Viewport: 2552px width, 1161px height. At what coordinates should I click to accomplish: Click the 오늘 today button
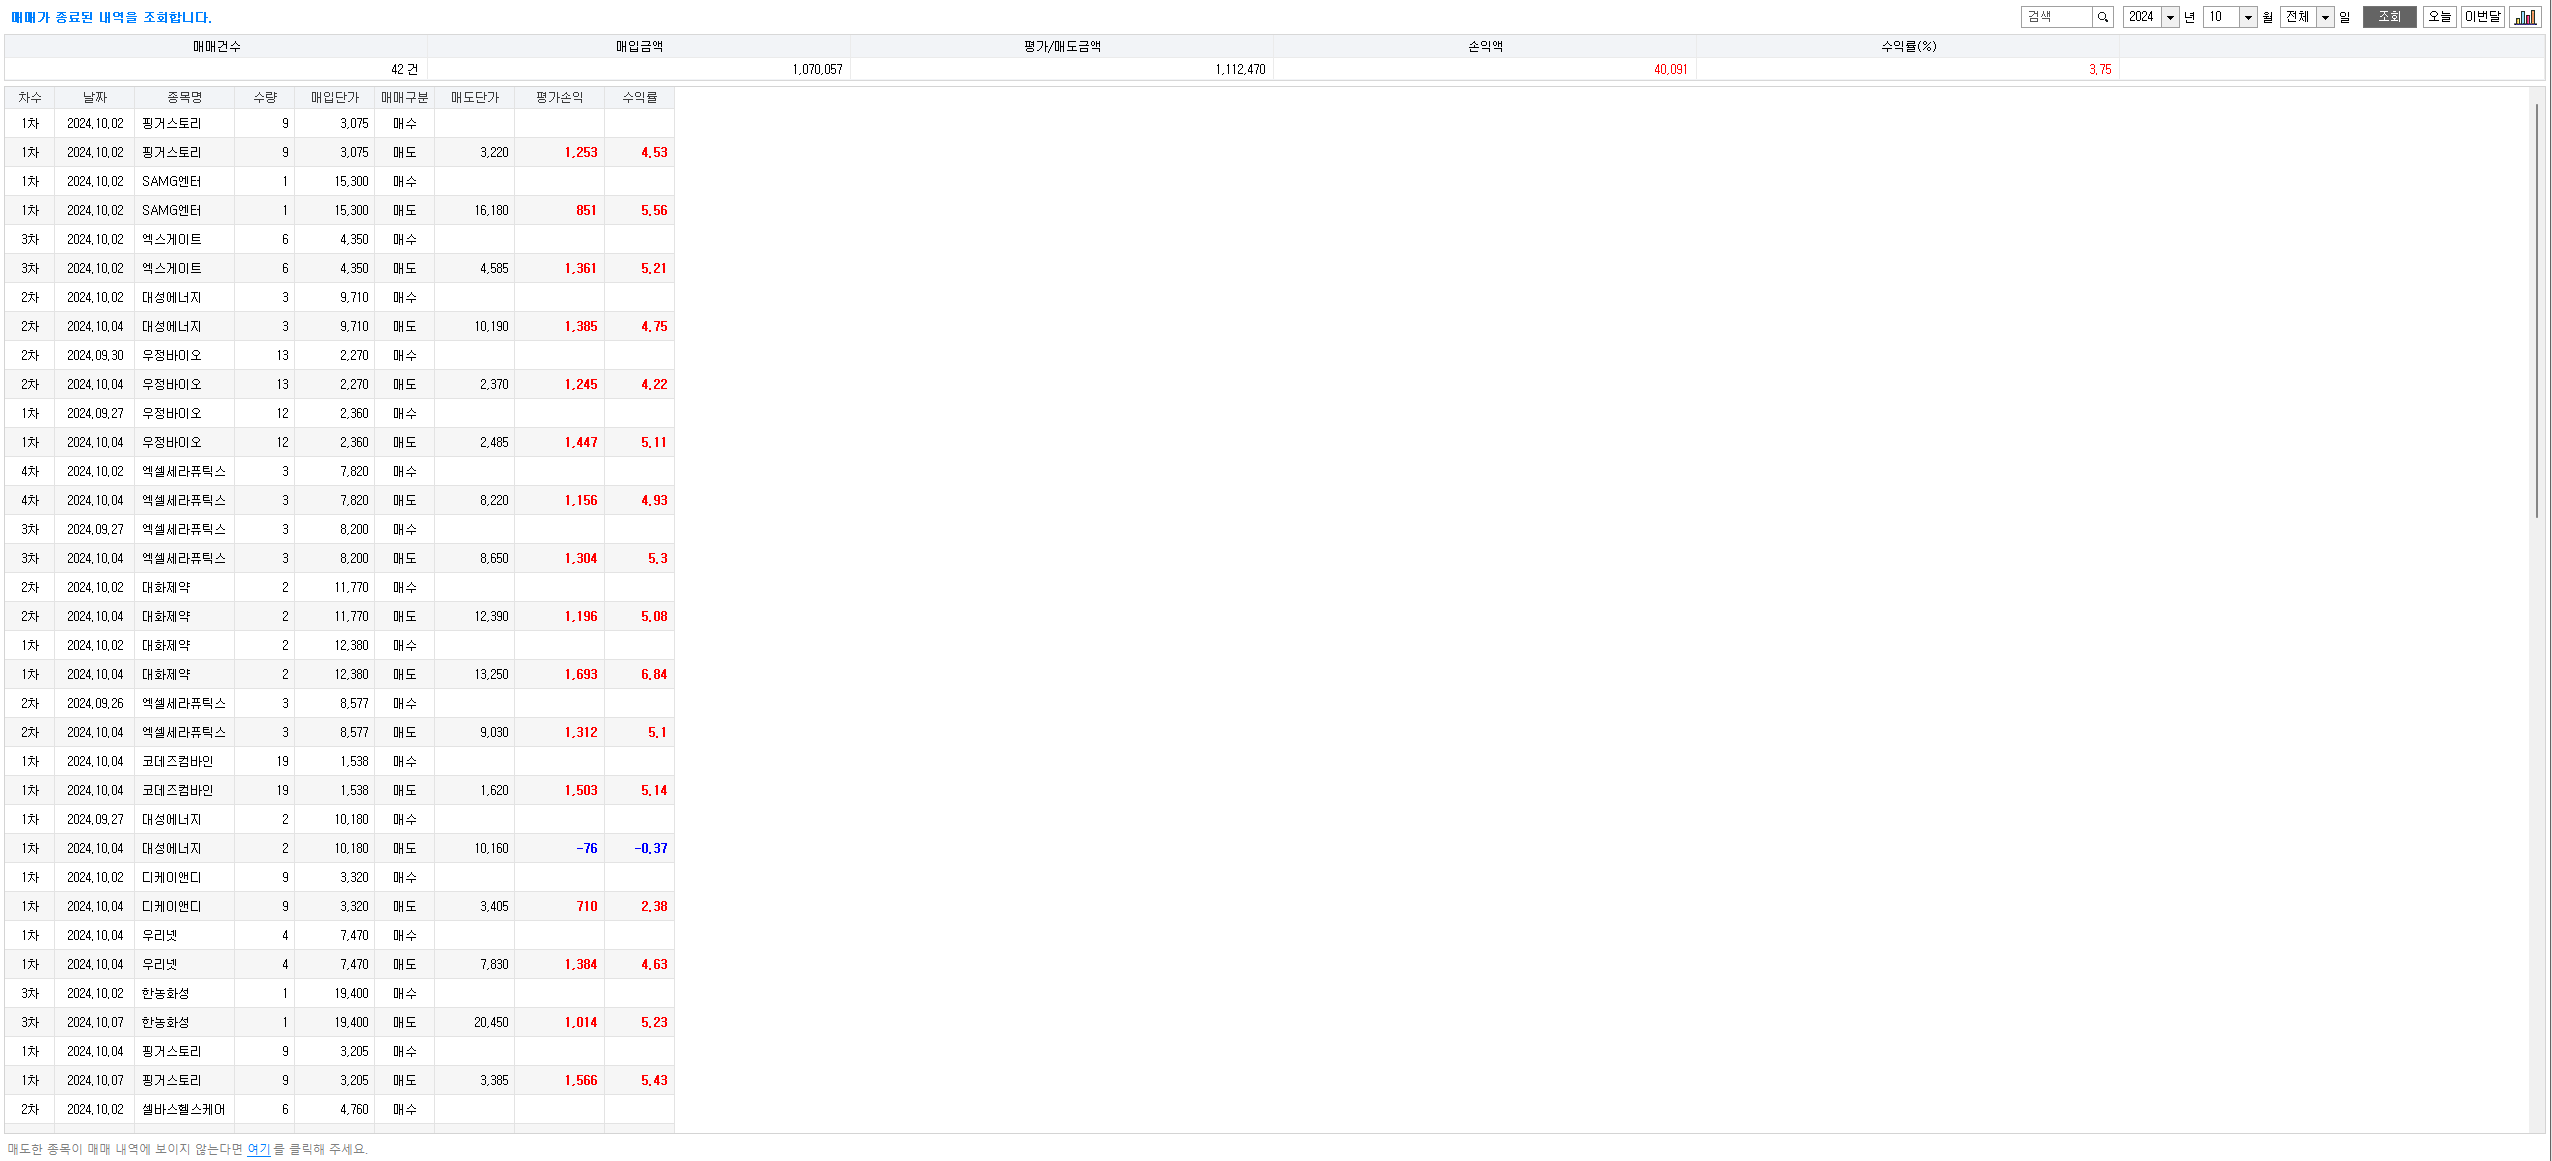(2439, 17)
